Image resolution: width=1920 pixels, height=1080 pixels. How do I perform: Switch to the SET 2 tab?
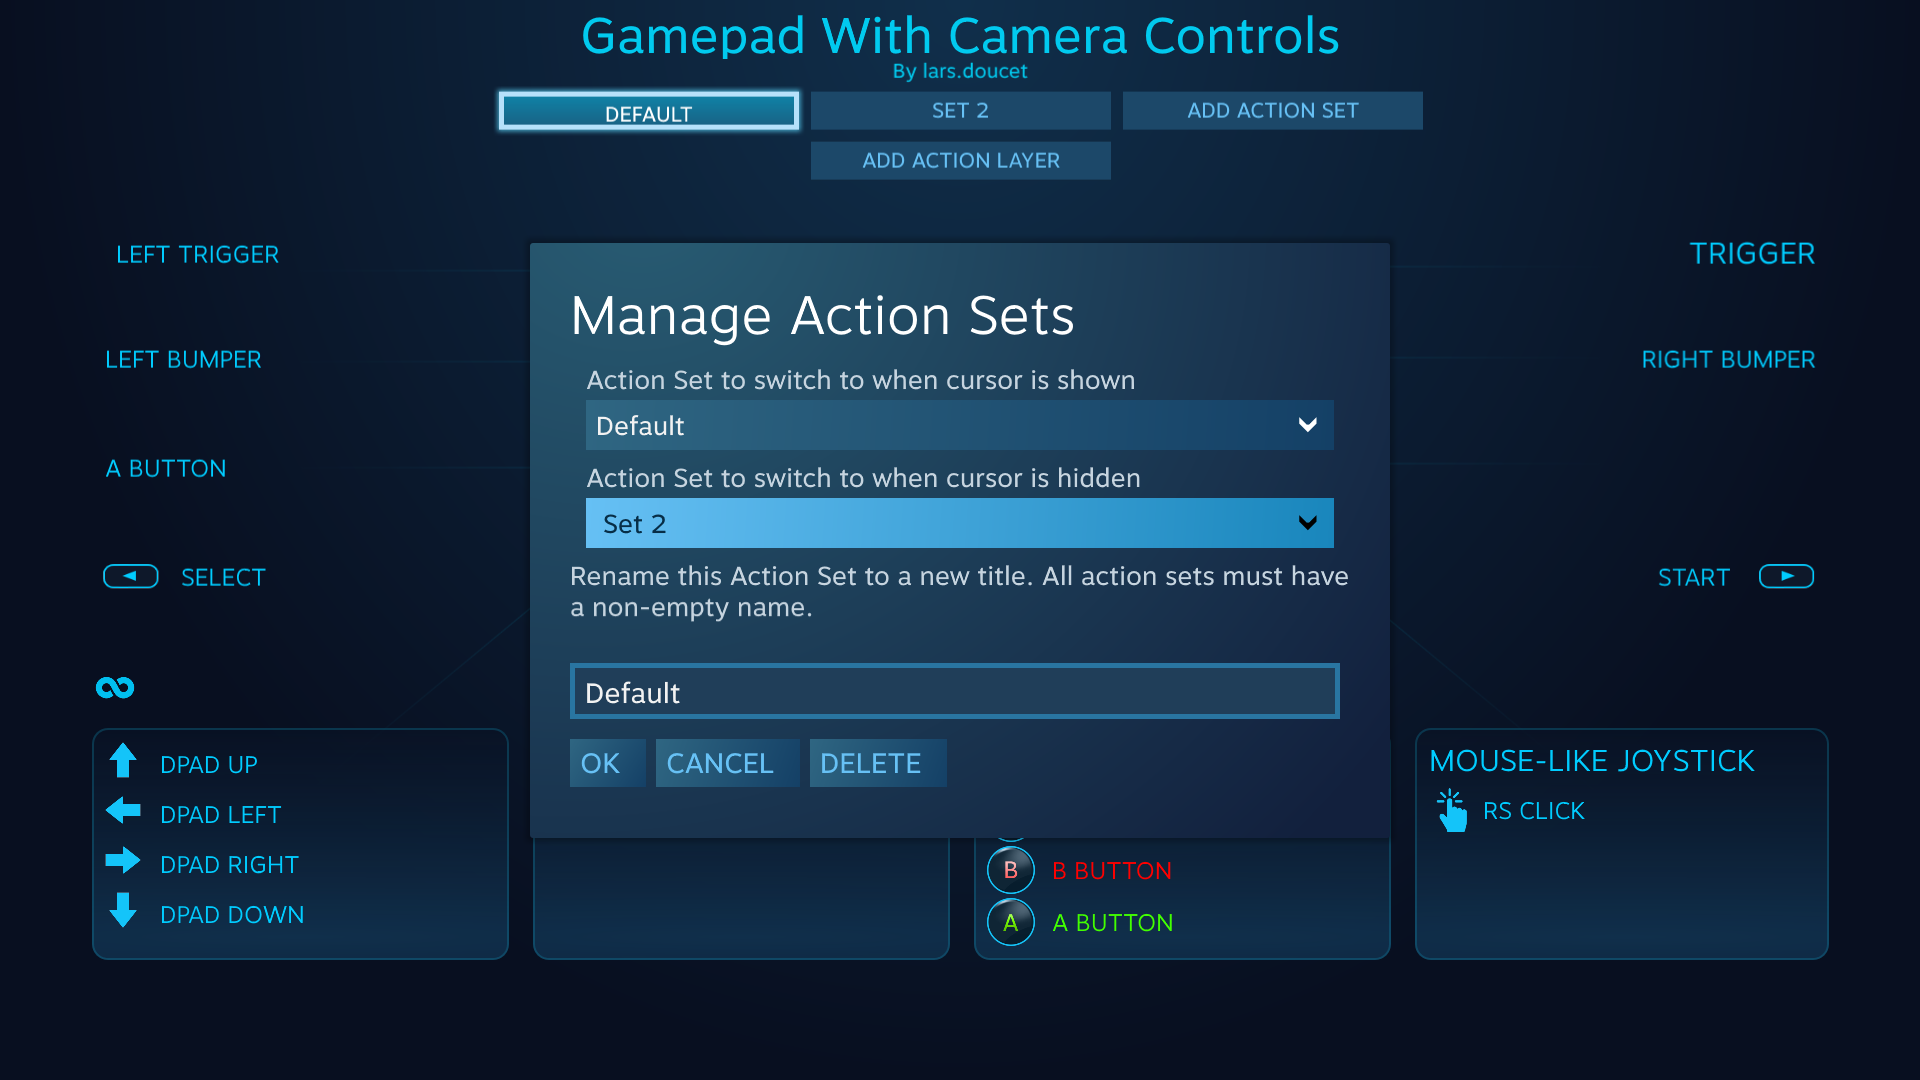pyautogui.click(x=959, y=111)
